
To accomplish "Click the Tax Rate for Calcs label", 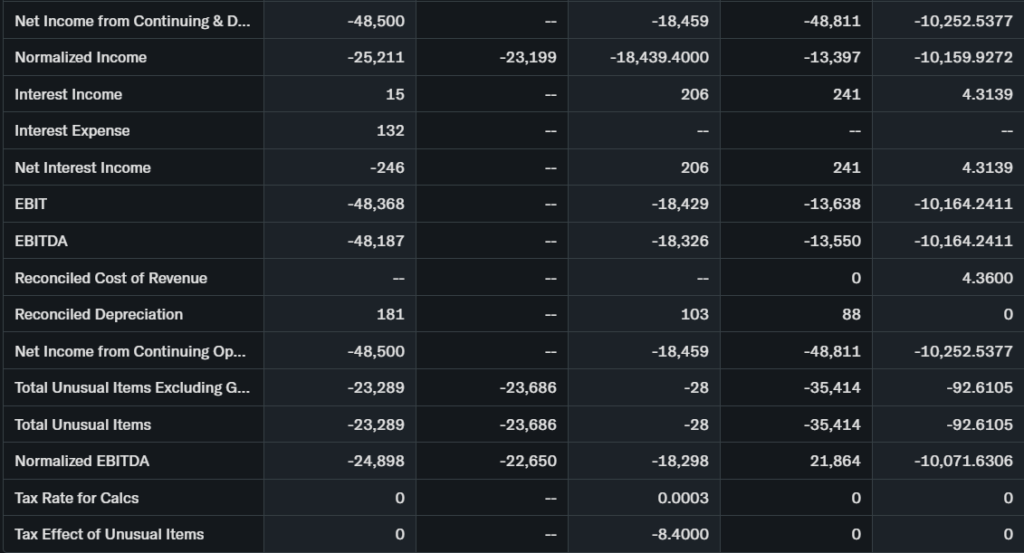I will click(76, 498).
